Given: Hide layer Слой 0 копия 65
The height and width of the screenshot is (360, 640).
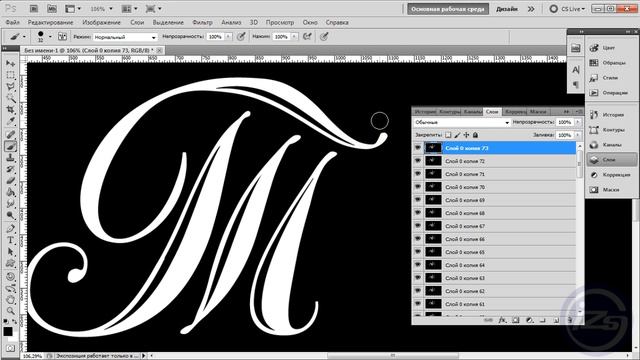Looking at the screenshot, I should click(418, 252).
